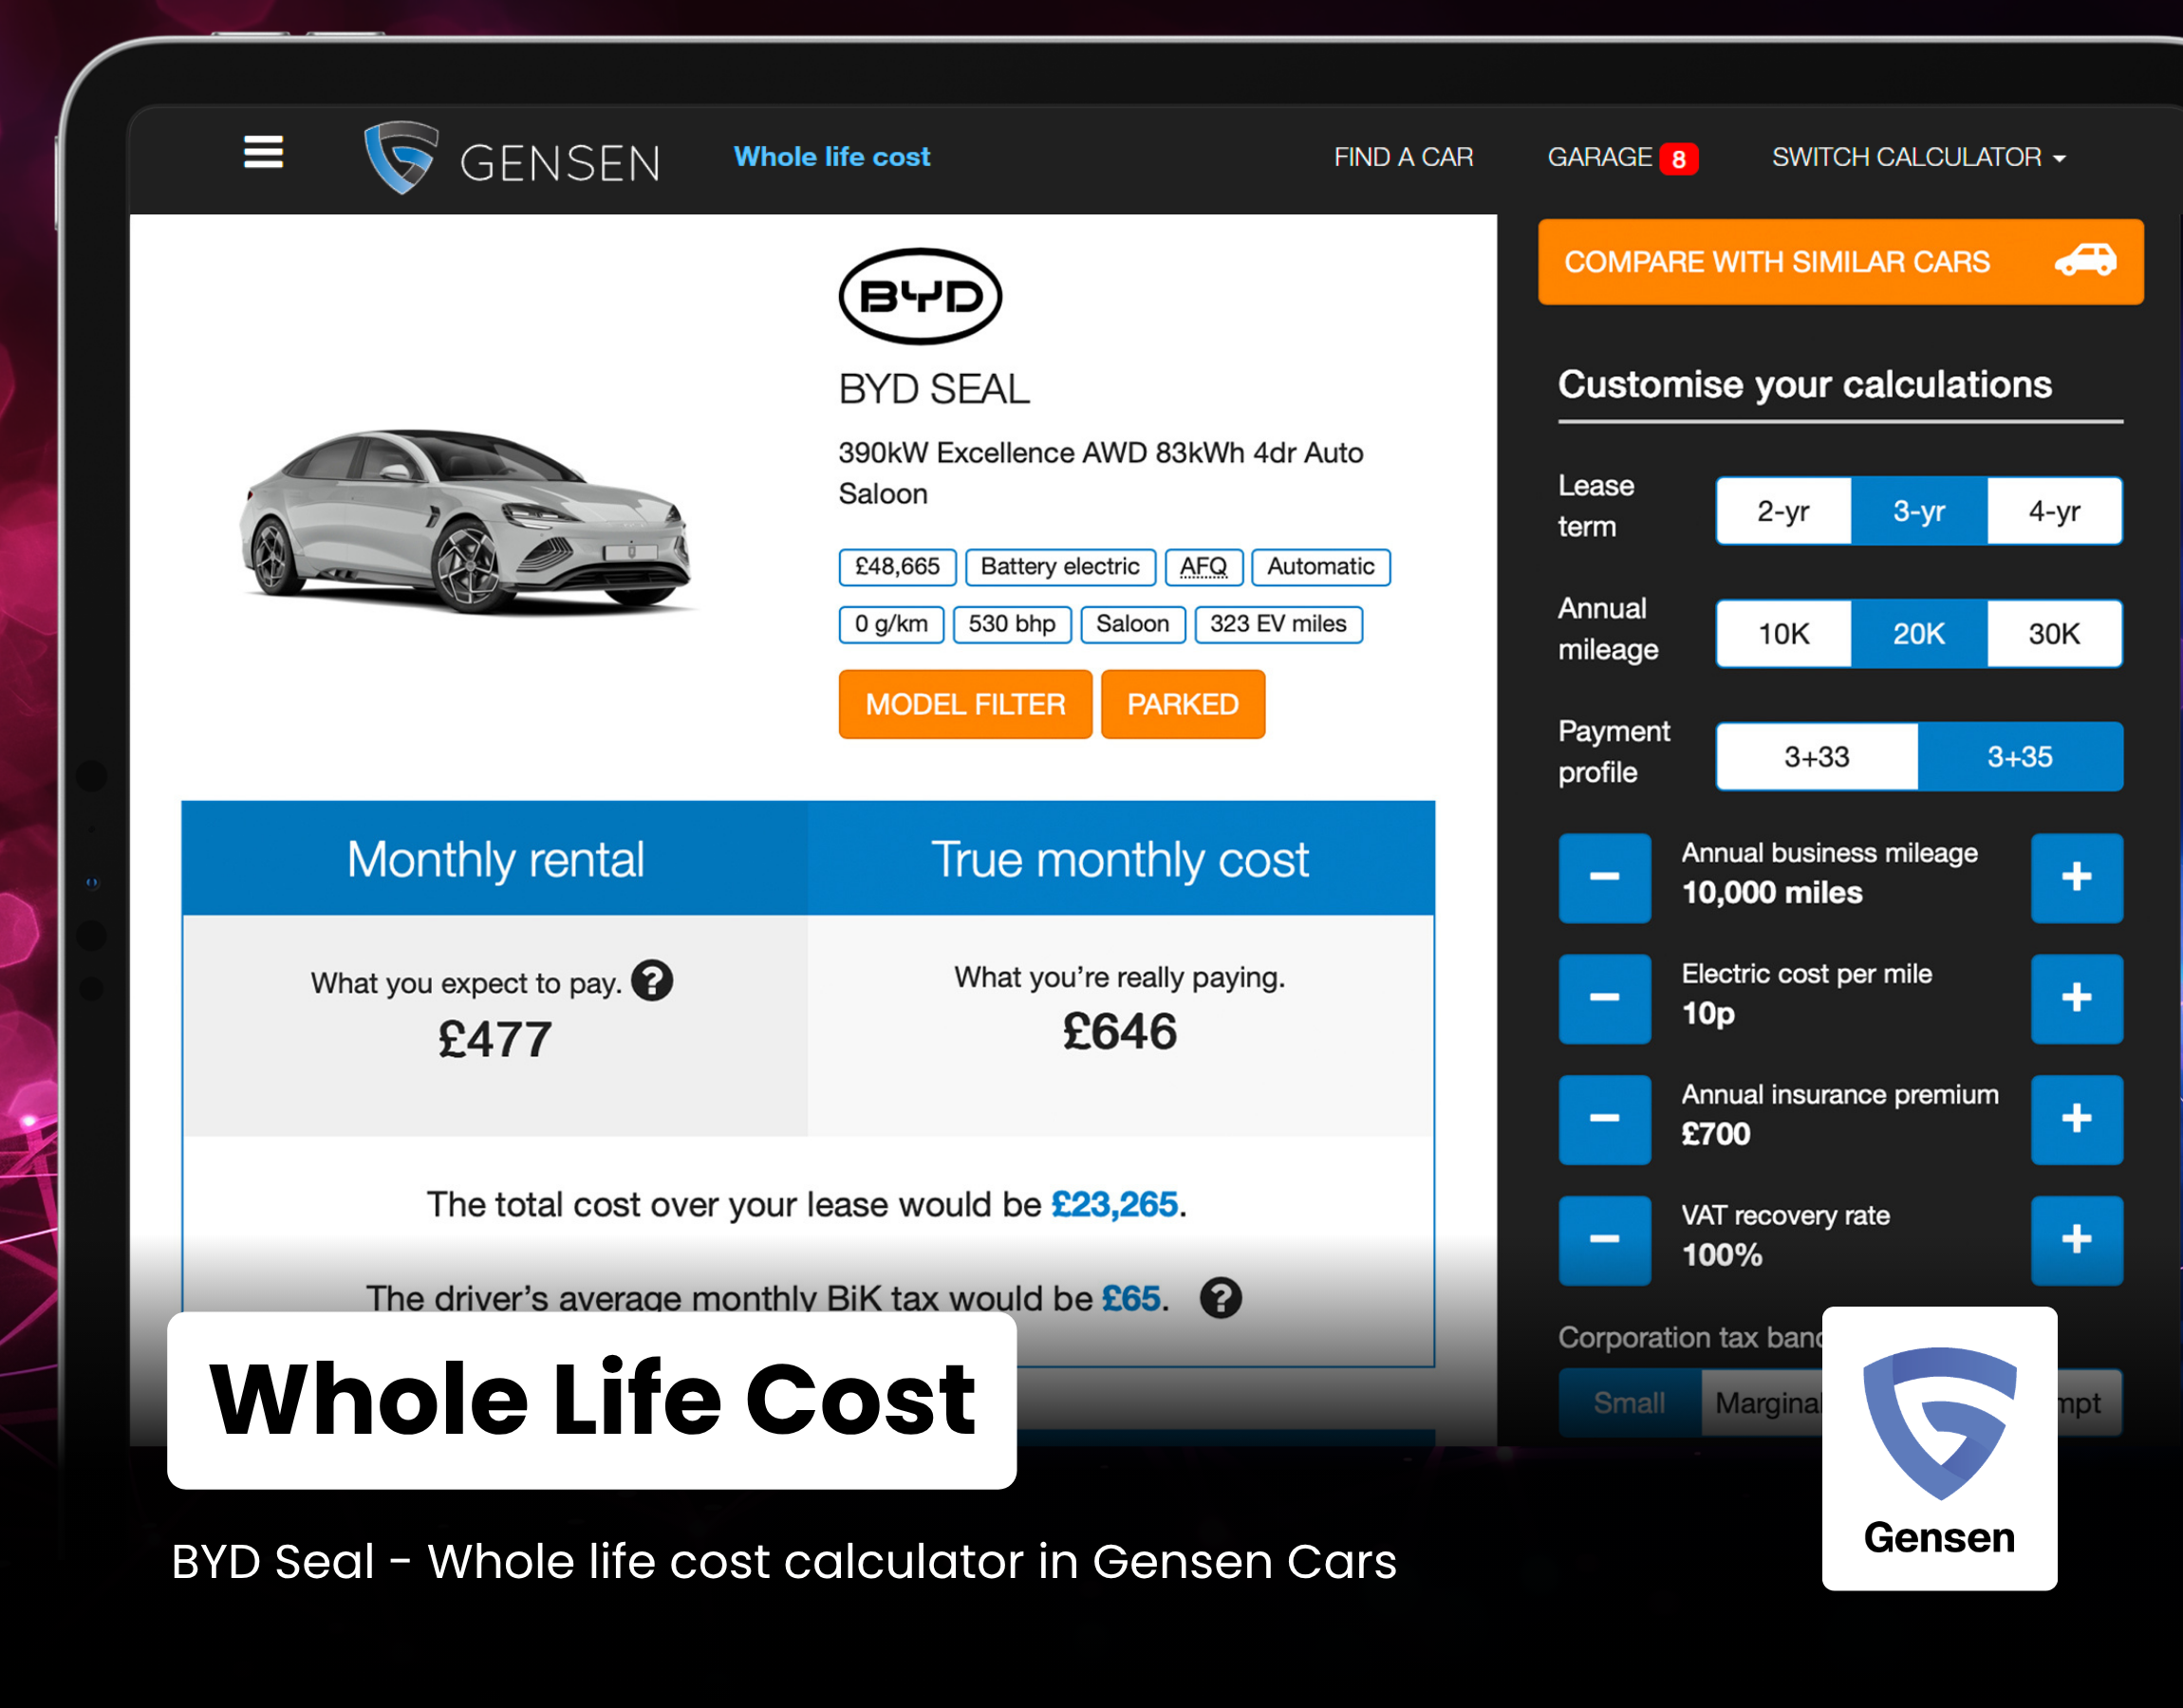Increase annual insurance premium
This screenshot has height=1708, width=2183.
pyautogui.click(x=2076, y=1119)
